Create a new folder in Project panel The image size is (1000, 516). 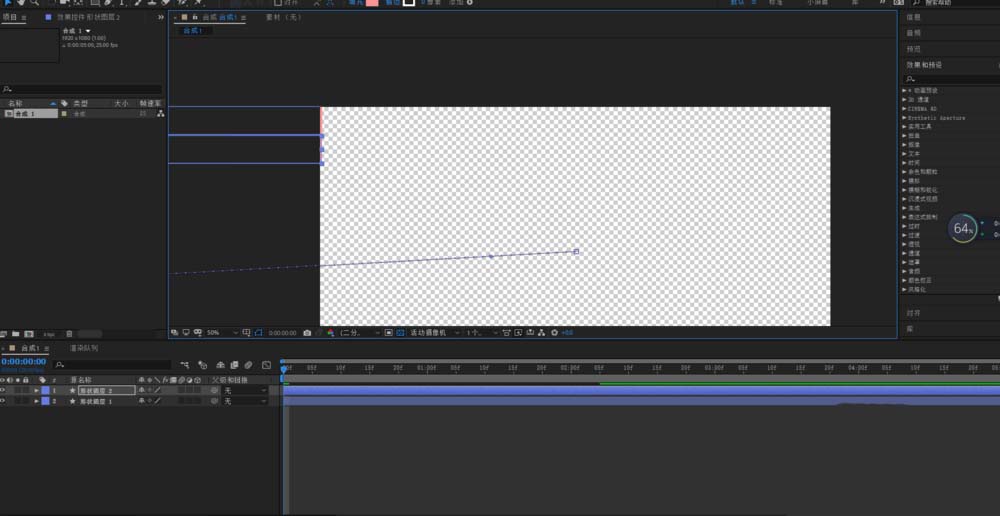(15, 334)
